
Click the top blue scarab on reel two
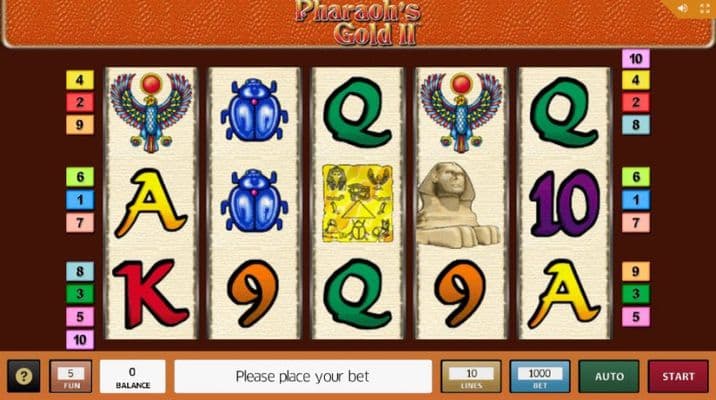click(254, 110)
